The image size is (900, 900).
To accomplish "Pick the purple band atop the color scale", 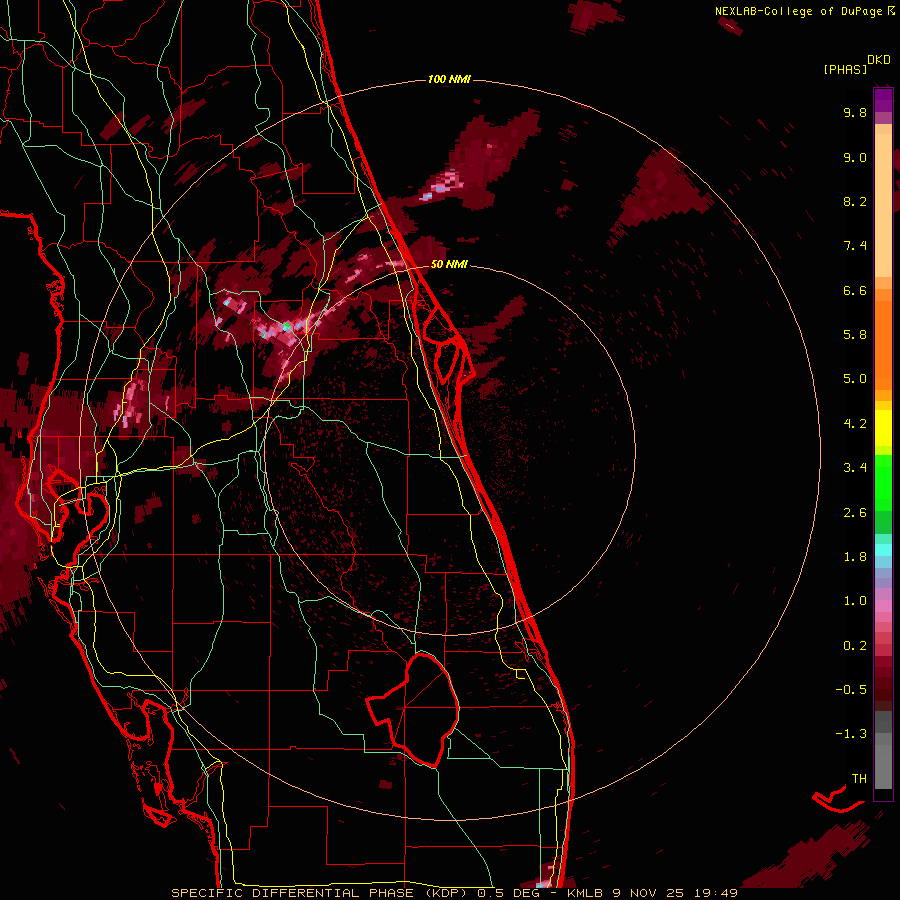I will tap(883, 100).
